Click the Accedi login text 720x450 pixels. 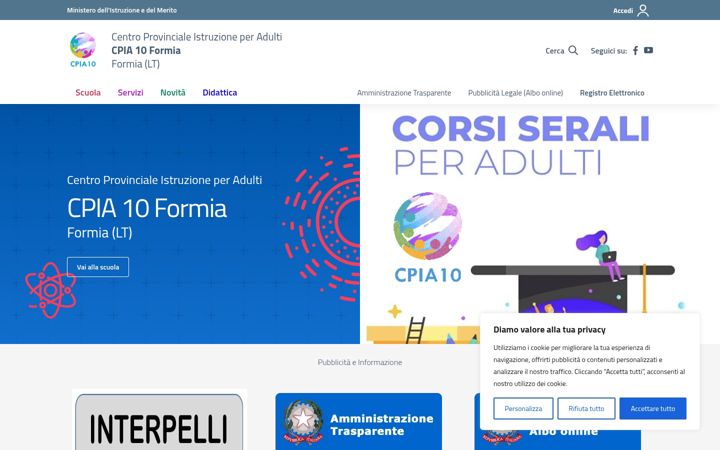(623, 11)
